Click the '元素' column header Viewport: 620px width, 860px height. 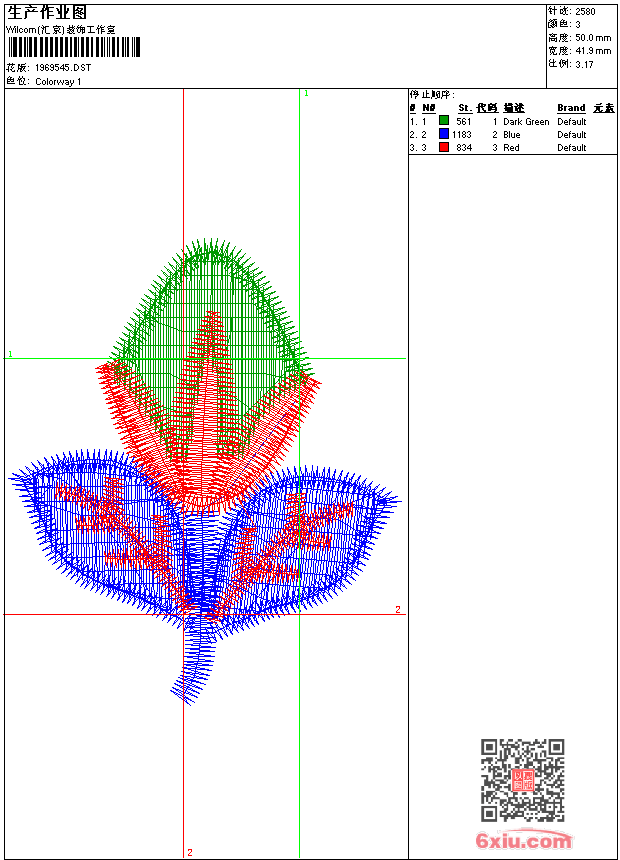click(x=604, y=108)
